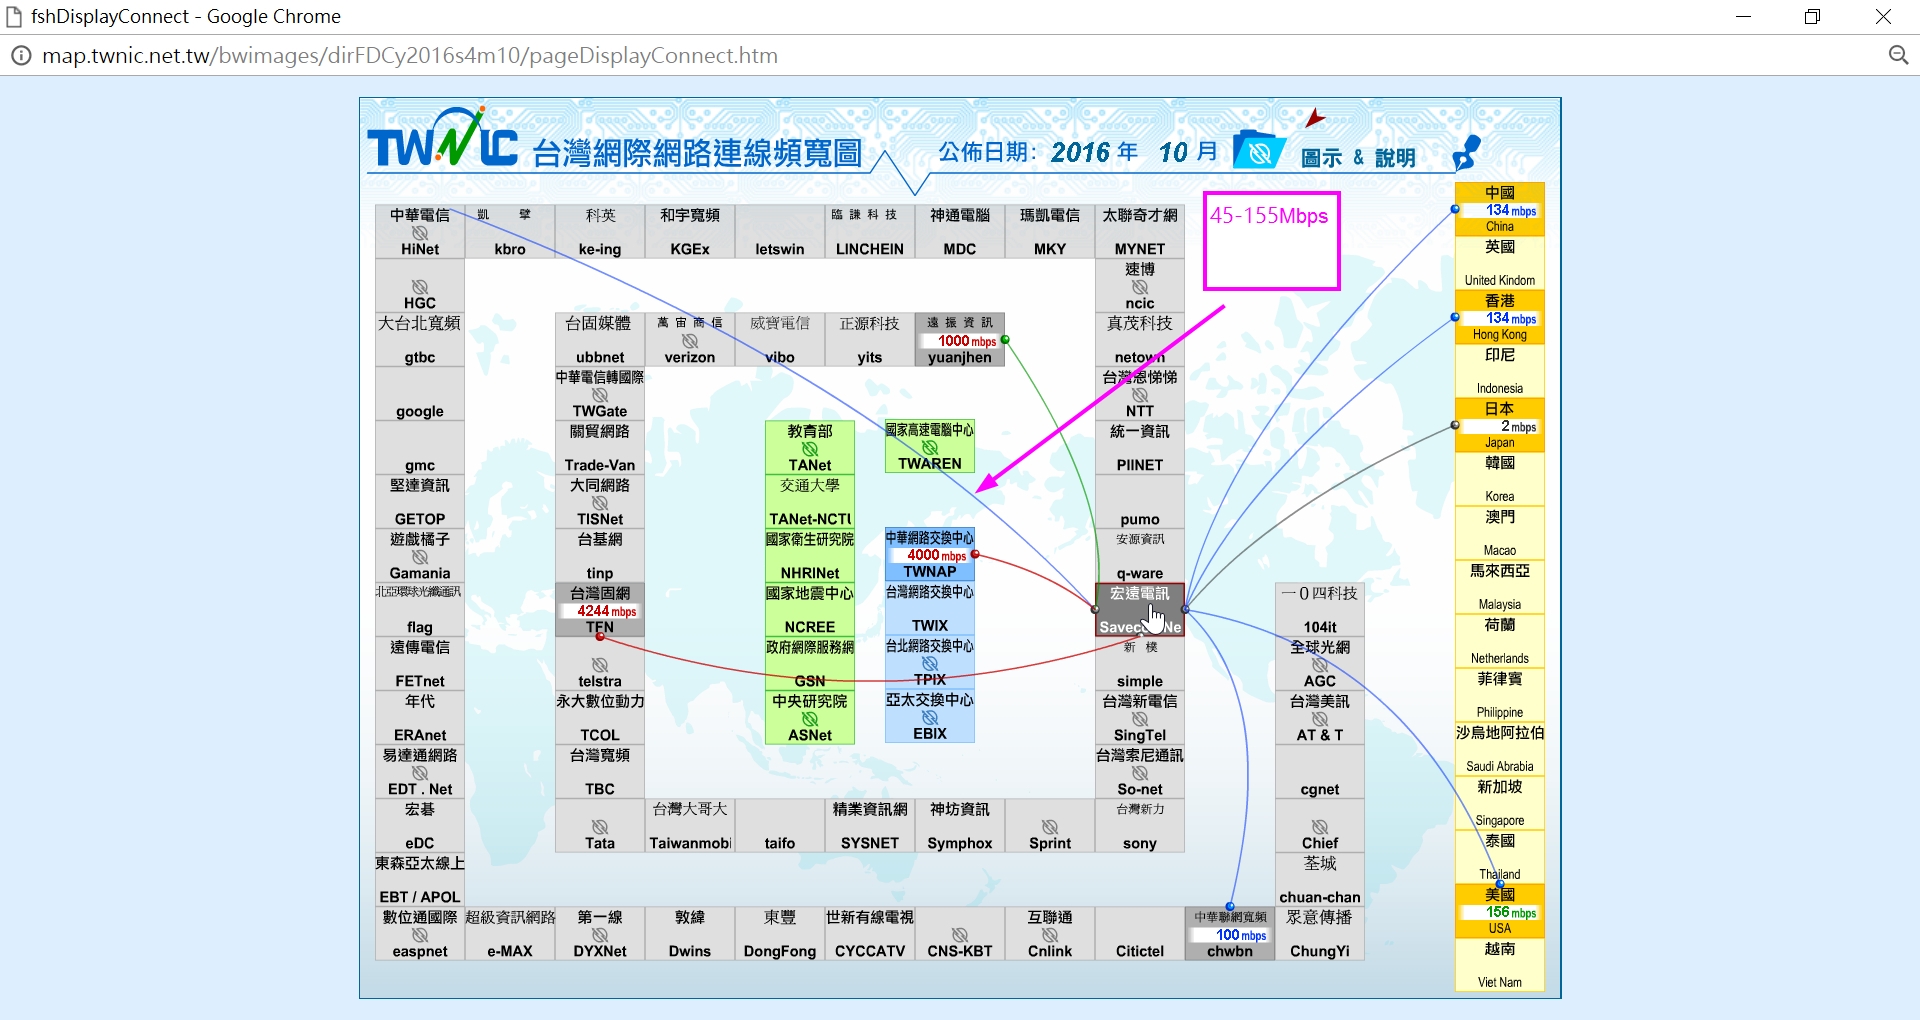1920x1020 pixels.
Task: Click the TWNIC logo
Action: (x=443, y=139)
